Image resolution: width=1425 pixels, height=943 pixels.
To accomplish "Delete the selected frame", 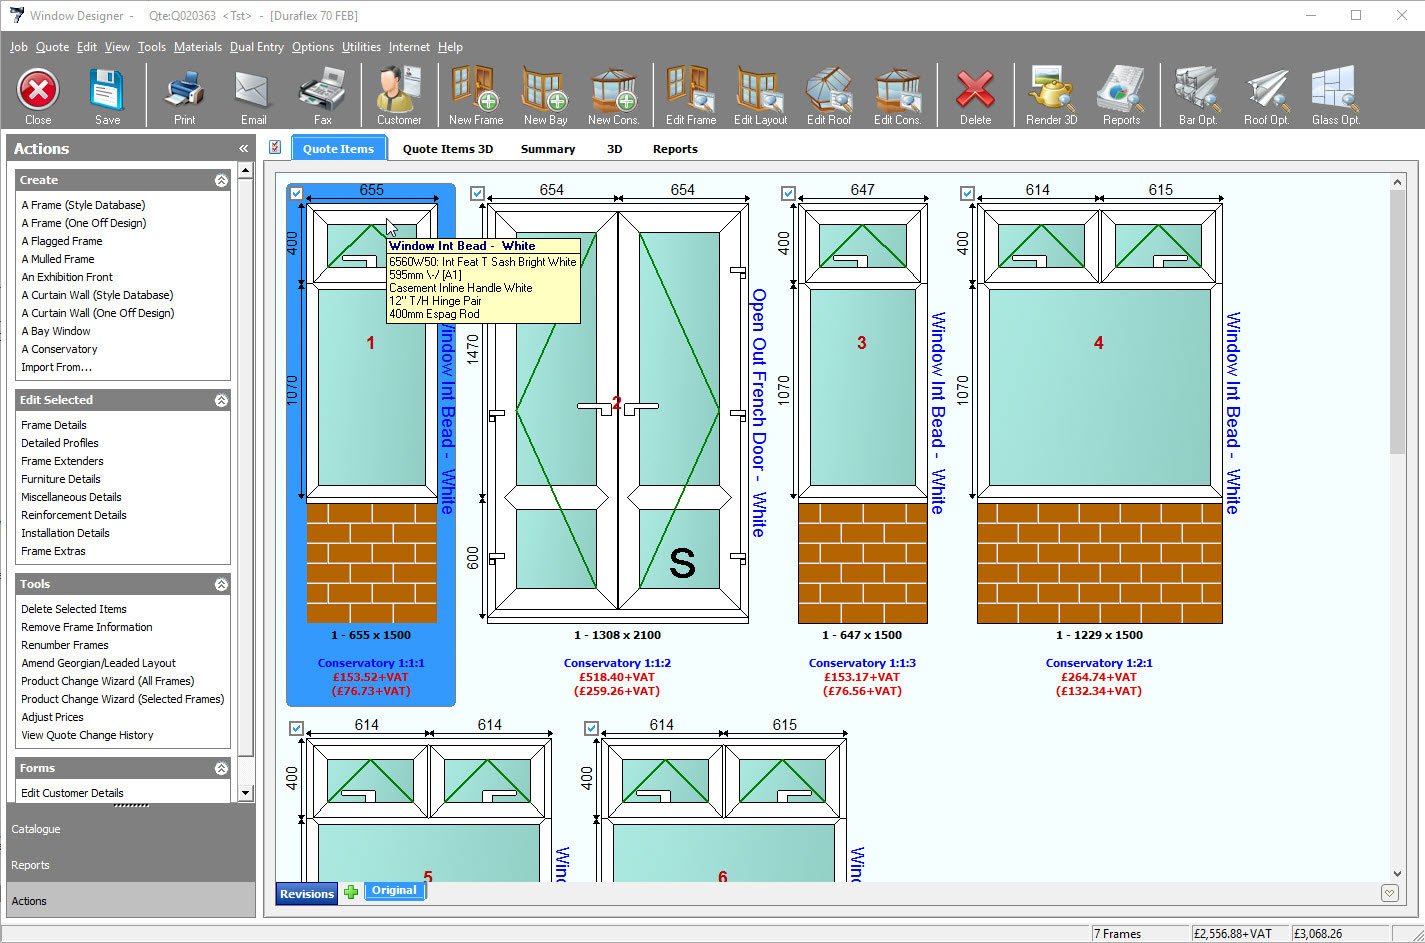I will (x=975, y=95).
